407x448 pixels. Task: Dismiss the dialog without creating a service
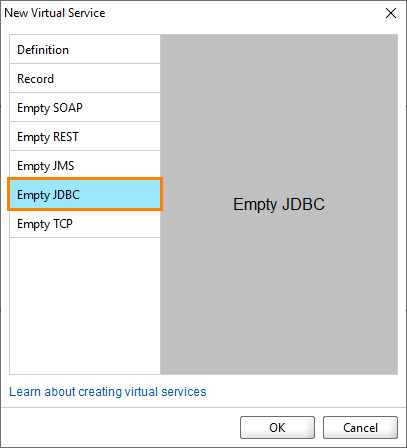point(360,427)
